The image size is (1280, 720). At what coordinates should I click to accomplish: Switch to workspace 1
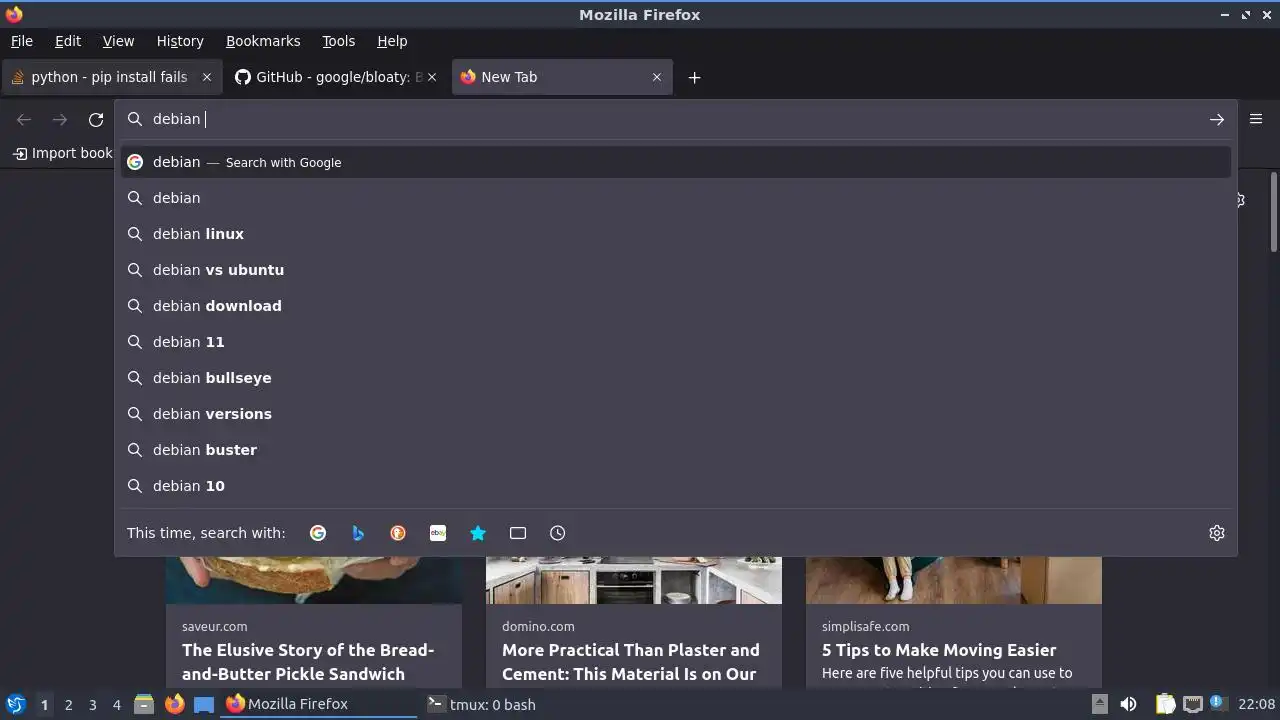(x=44, y=704)
